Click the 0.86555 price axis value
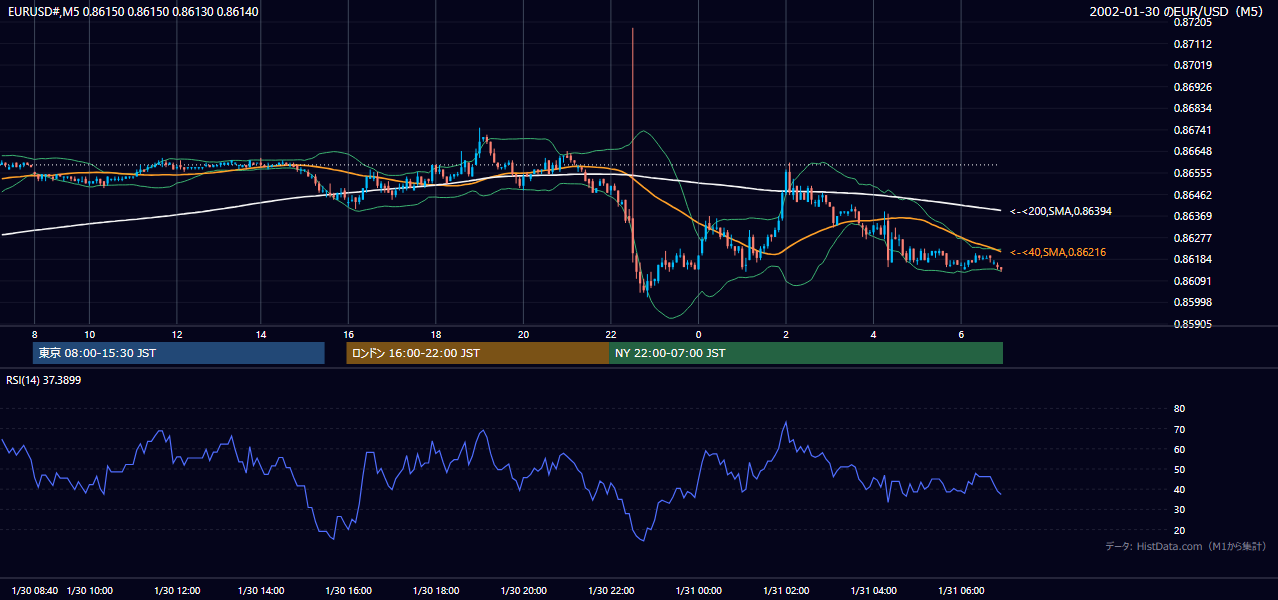Screen dimensions: 1278x600 [x=1192, y=173]
